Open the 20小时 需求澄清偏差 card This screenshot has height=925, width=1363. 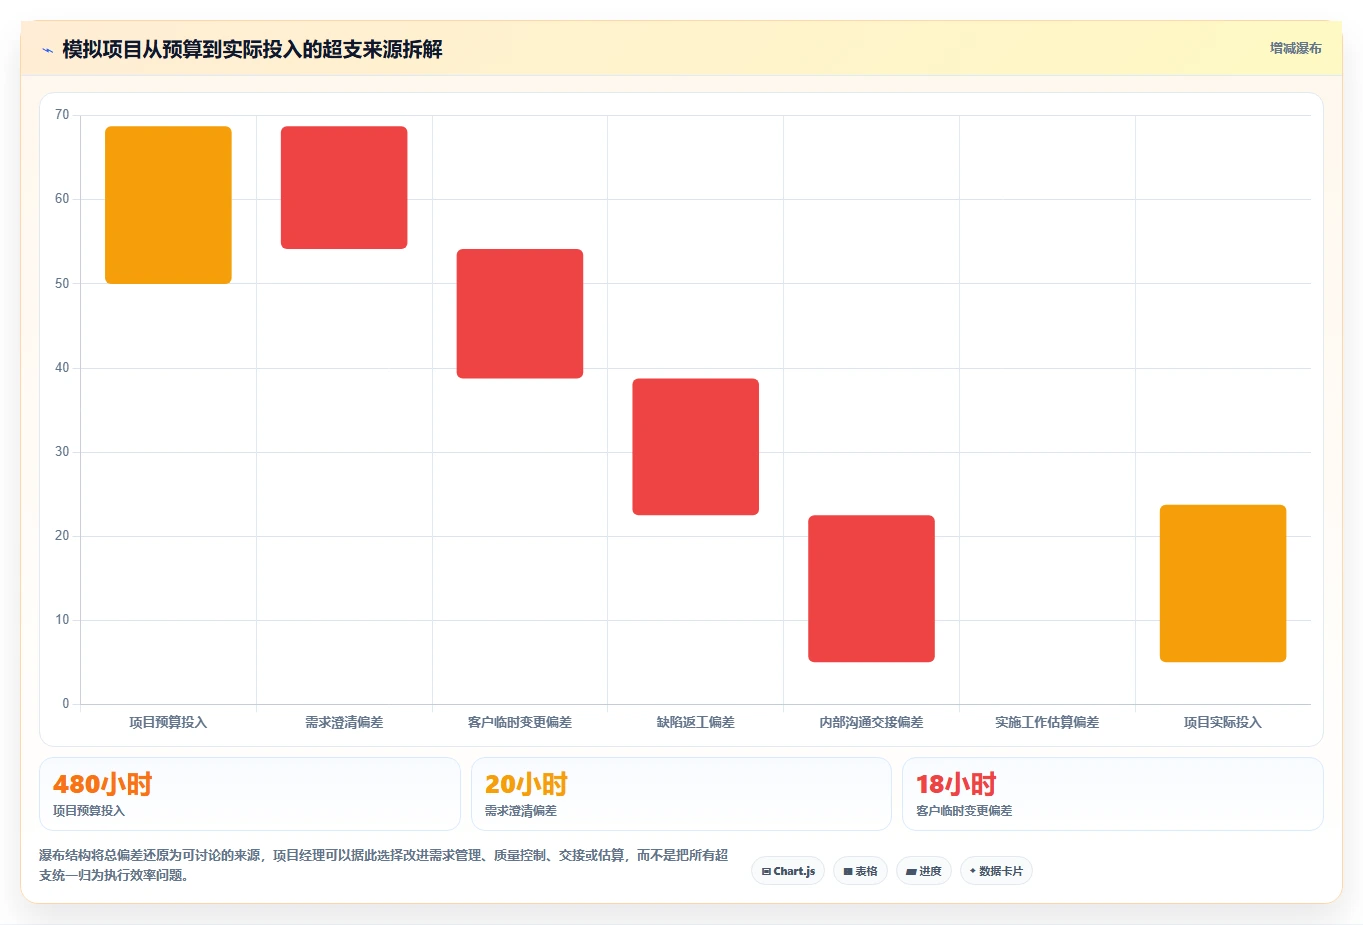click(x=681, y=794)
